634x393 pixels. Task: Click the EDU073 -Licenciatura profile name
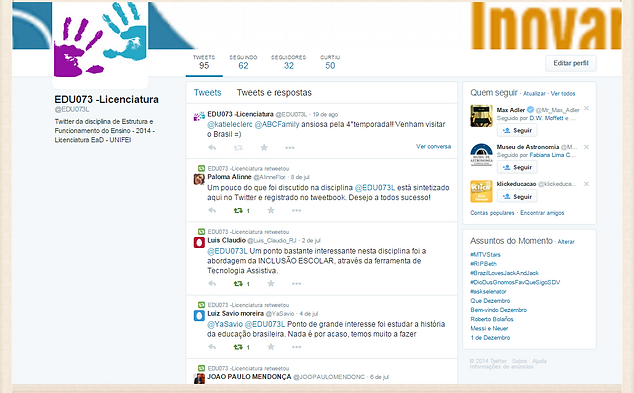tap(106, 99)
